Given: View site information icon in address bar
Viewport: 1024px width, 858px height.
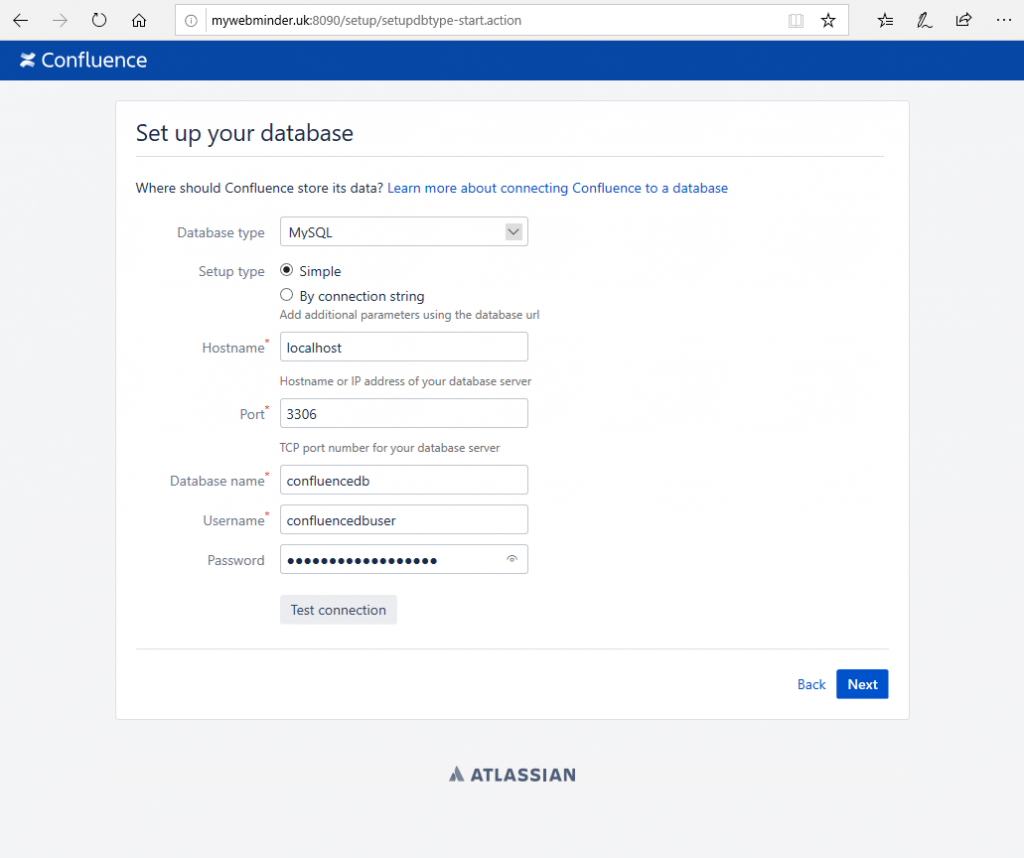Looking at the screenshot, I should (191, 21).
